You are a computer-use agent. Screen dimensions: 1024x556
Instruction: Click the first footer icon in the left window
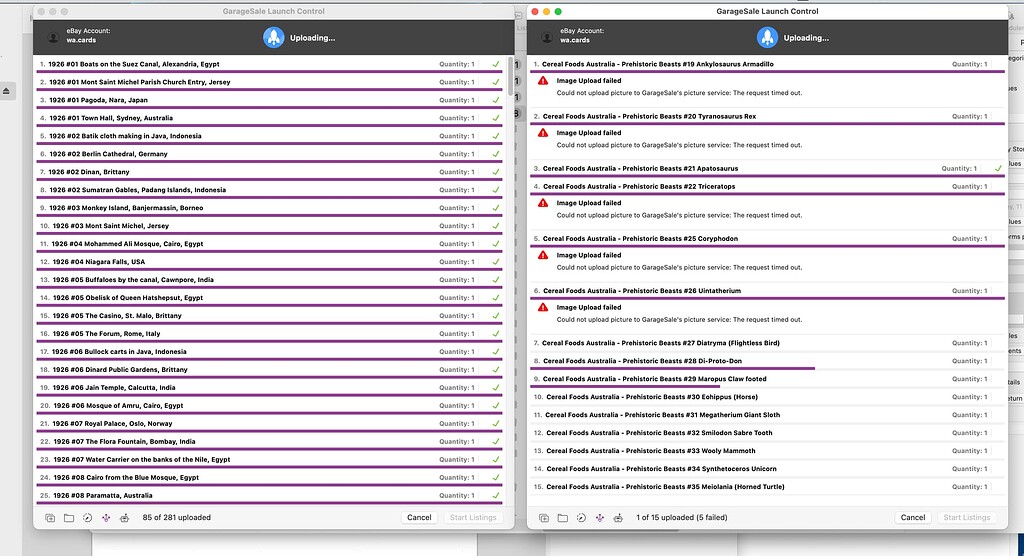pyautogui.click(x=50, y=518)
